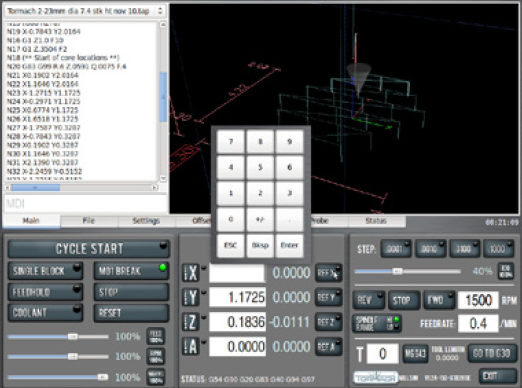Click the Feedrate field showing 0.4
The height and width of the screenshot is (388, 522).
[x=478, y=324]
